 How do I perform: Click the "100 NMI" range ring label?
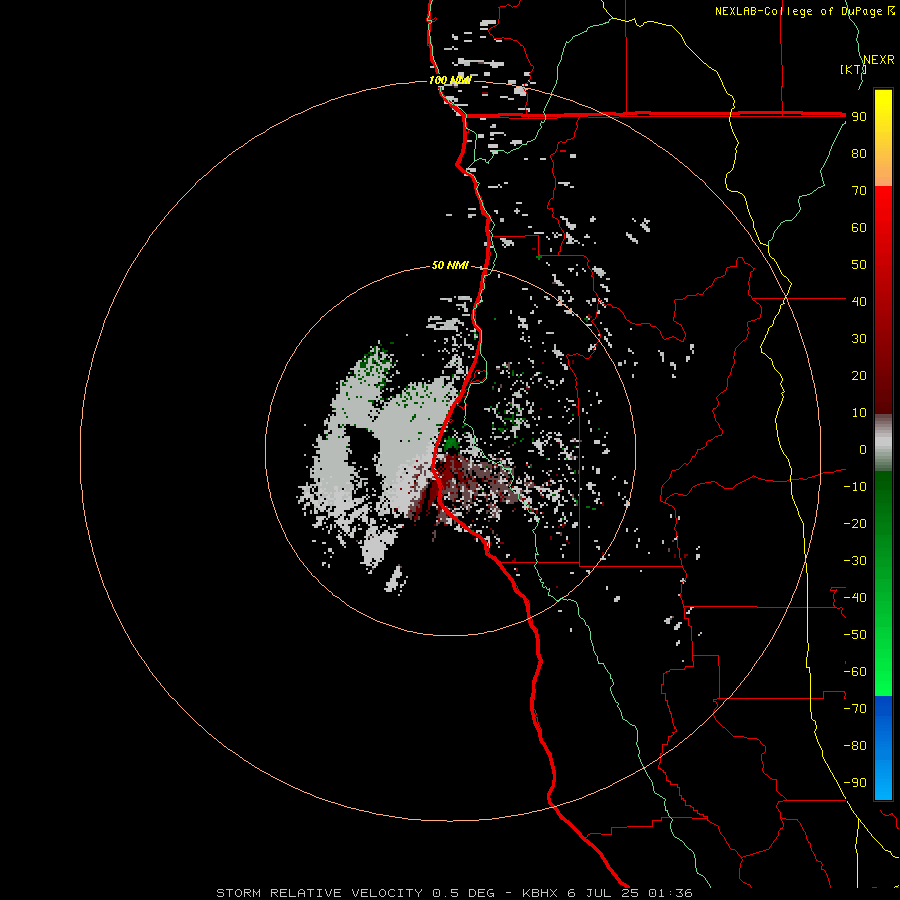click(x=450, y=80)
